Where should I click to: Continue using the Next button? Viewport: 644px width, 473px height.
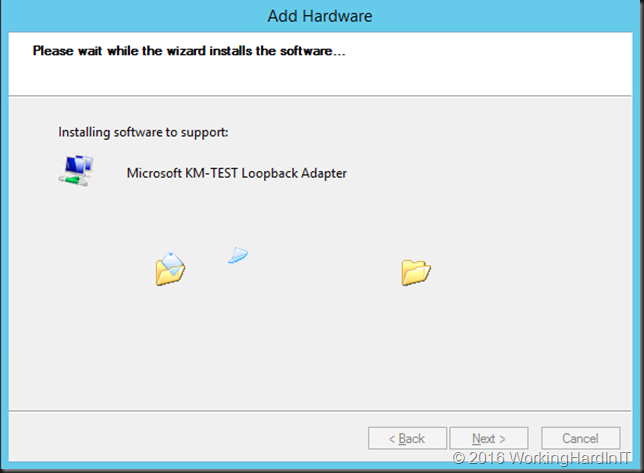[x=489, y=438]
